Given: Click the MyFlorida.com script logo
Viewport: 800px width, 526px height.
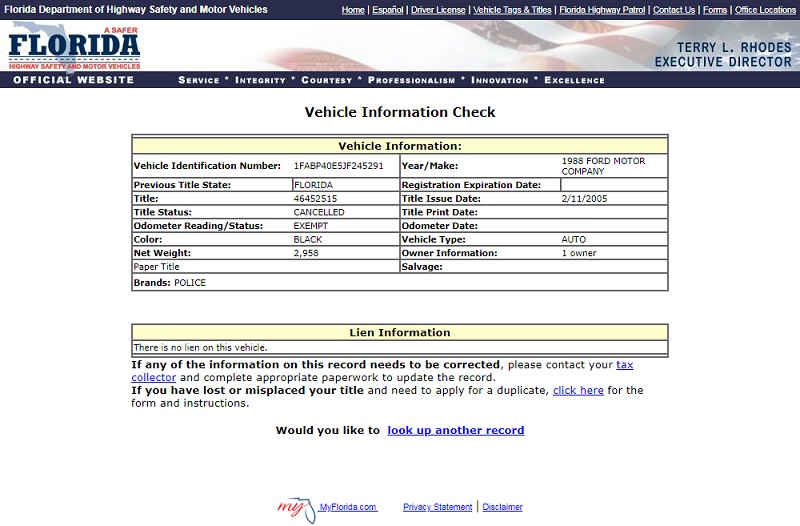Looking at the screenshot, I should point(293,507).
